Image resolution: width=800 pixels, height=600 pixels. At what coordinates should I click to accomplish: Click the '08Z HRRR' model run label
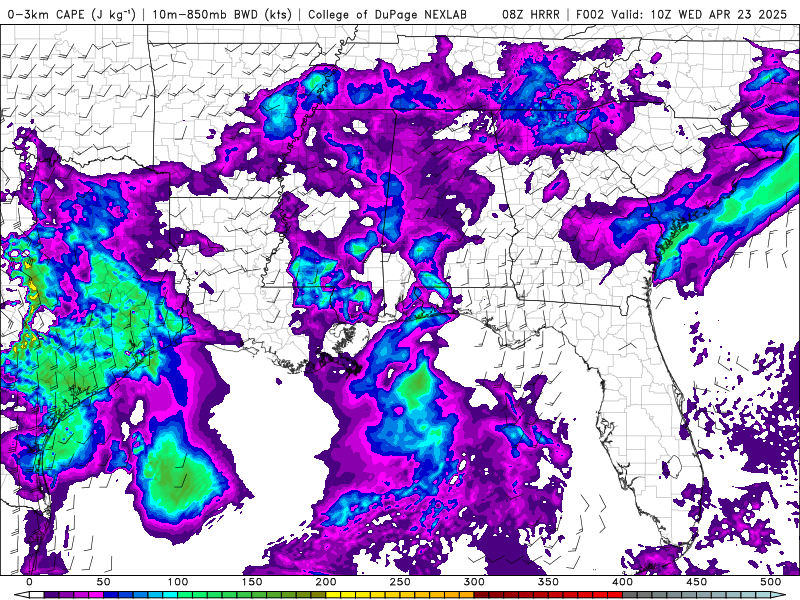[x=531, y=14]
